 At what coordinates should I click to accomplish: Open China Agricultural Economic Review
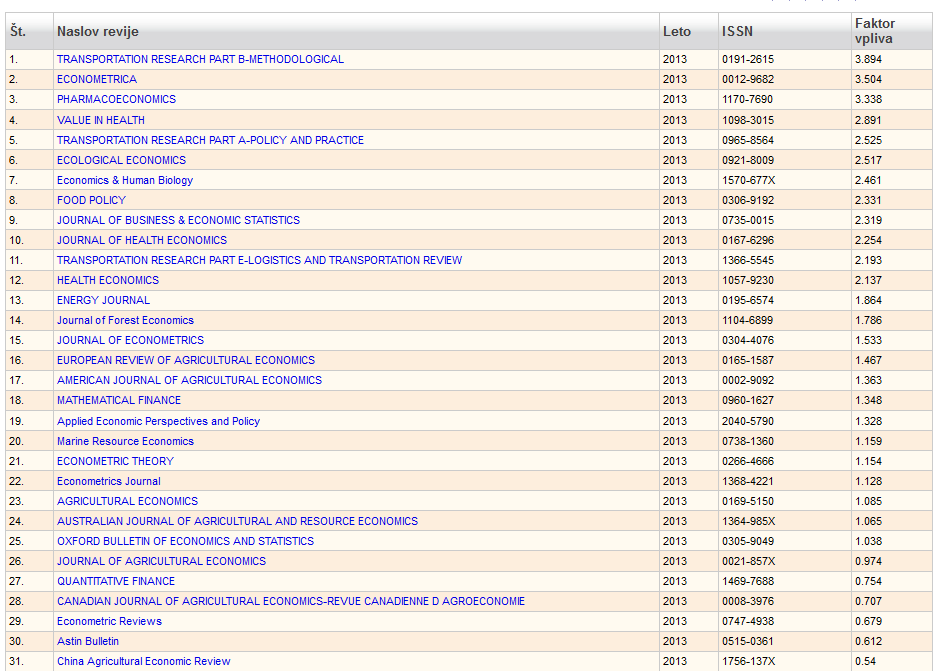[143, 661]
